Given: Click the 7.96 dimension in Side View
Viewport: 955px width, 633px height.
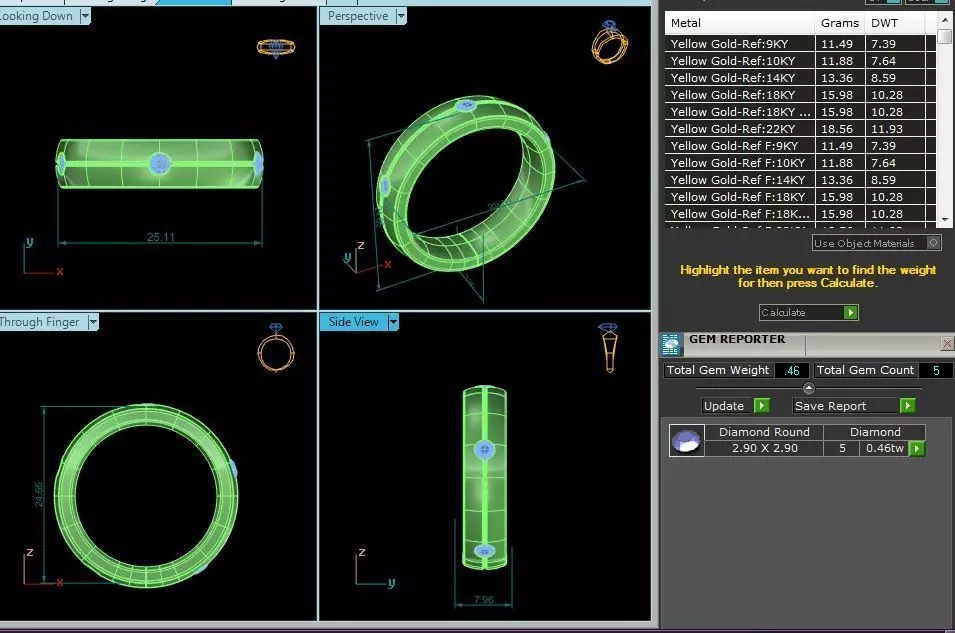Looking at the screenshot, I should click(484, 599).
